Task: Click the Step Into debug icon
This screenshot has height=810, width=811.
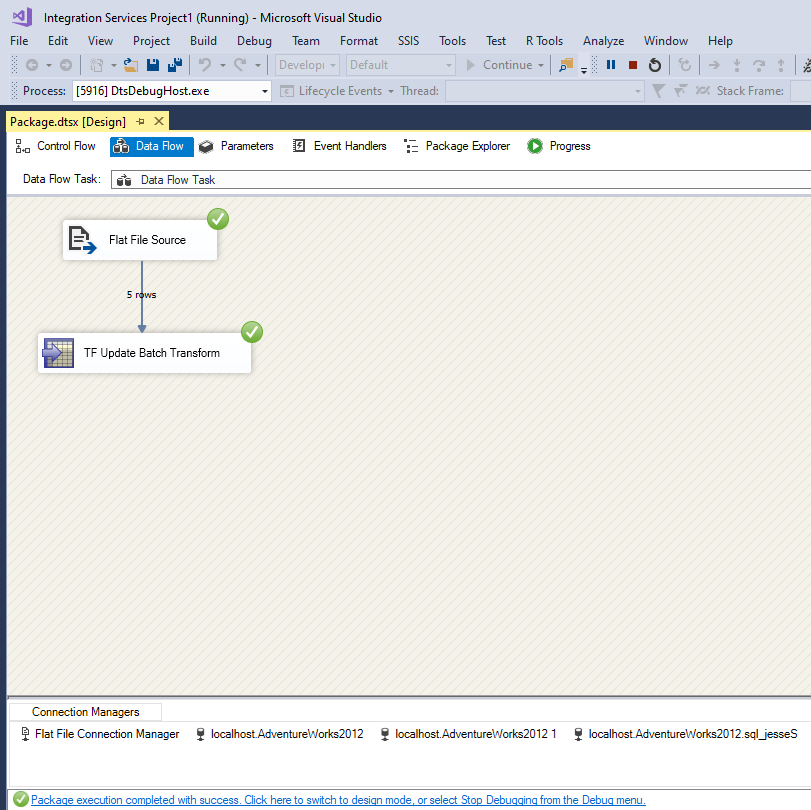Action: tap(735, 65)
